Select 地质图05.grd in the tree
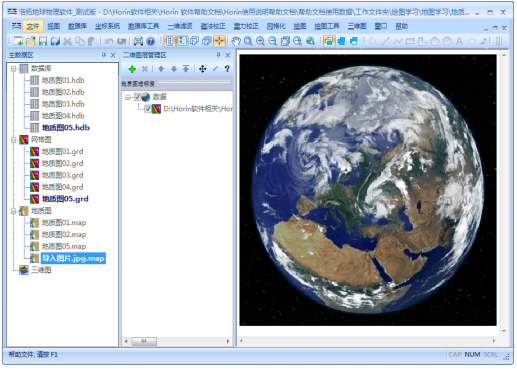The height and width of the screenshot is (371, 517). (65, 199)
